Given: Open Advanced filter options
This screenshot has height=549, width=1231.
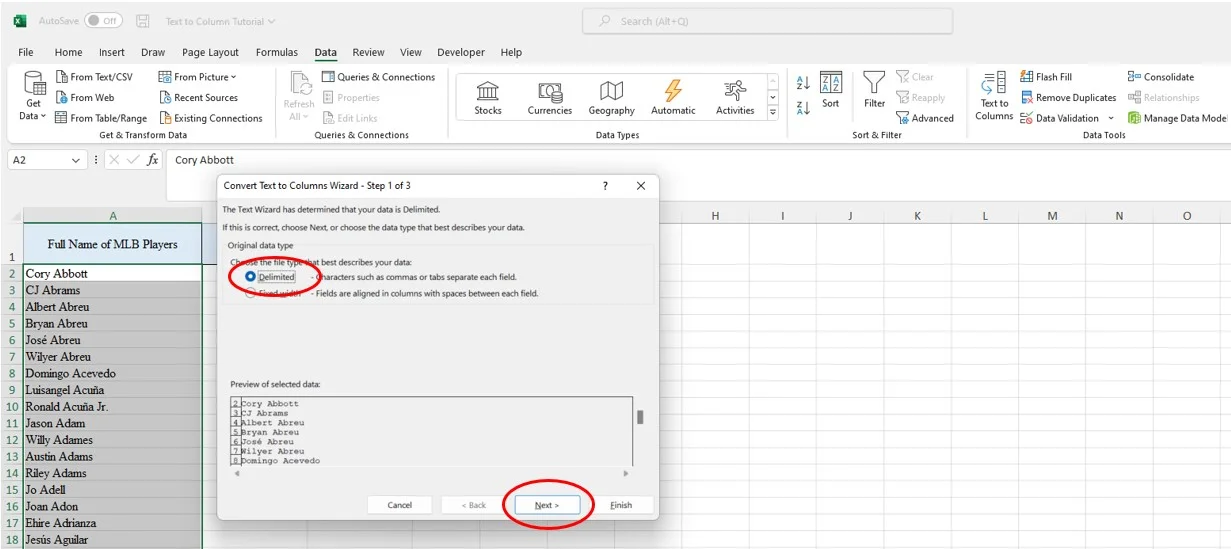Looking at the screenshot, I should (925, 118).
